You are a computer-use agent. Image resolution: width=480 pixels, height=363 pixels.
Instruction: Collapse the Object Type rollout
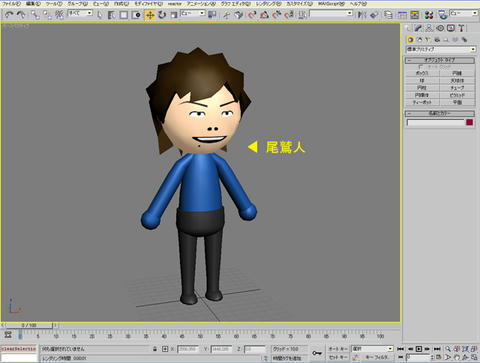point(440,60)
